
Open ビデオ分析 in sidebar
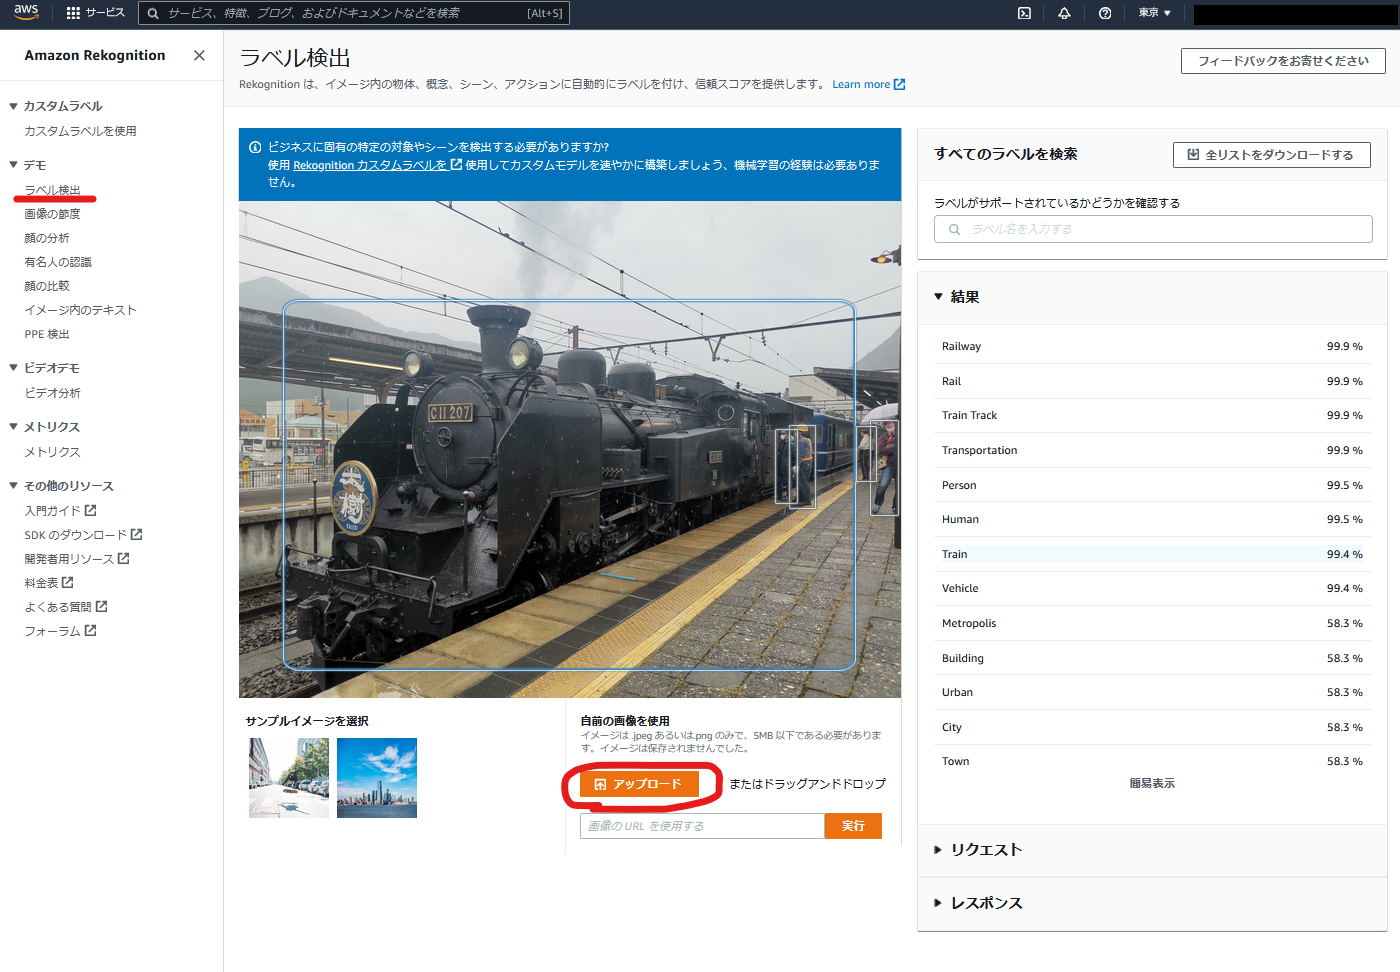click(52, 393)
